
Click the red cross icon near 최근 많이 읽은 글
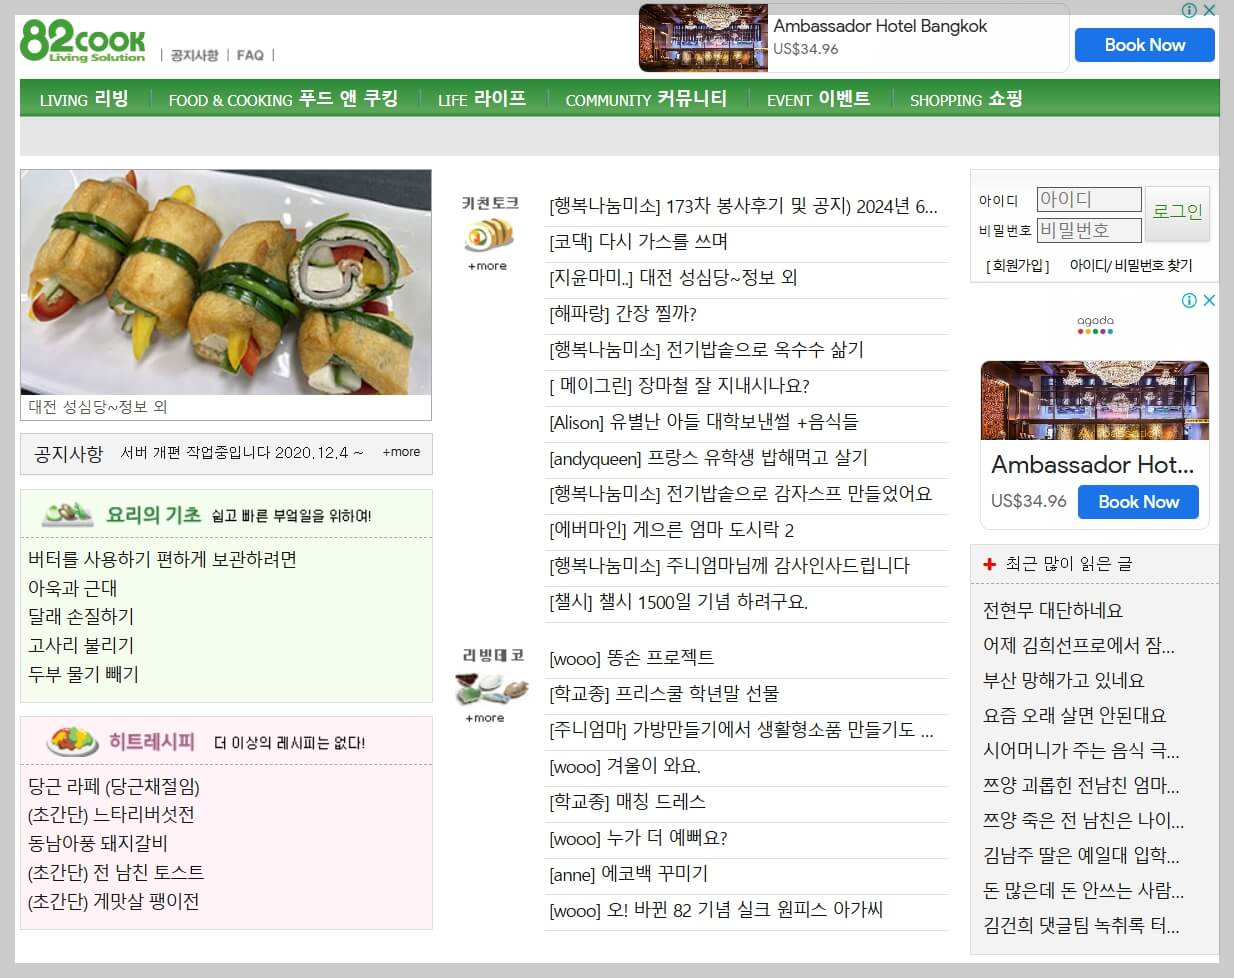tap(989, 561)
